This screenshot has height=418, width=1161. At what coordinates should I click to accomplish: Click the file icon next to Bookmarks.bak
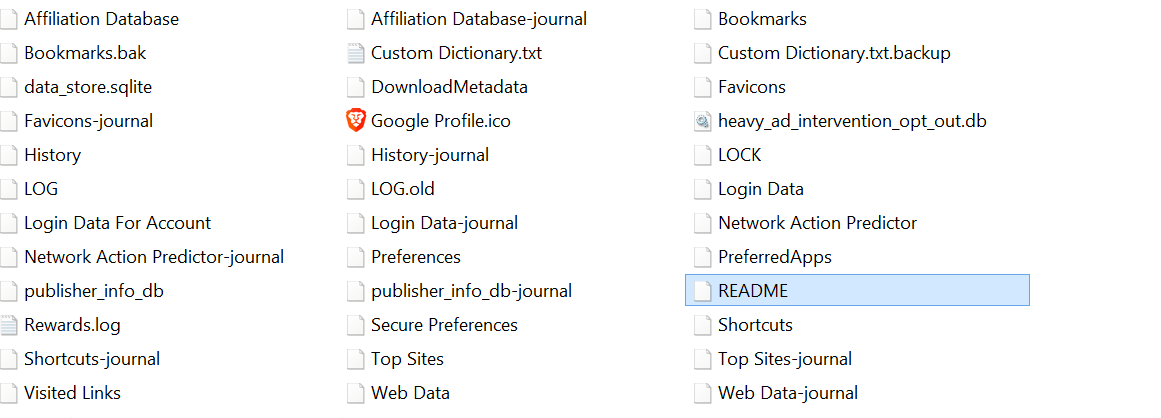point(9,53)
